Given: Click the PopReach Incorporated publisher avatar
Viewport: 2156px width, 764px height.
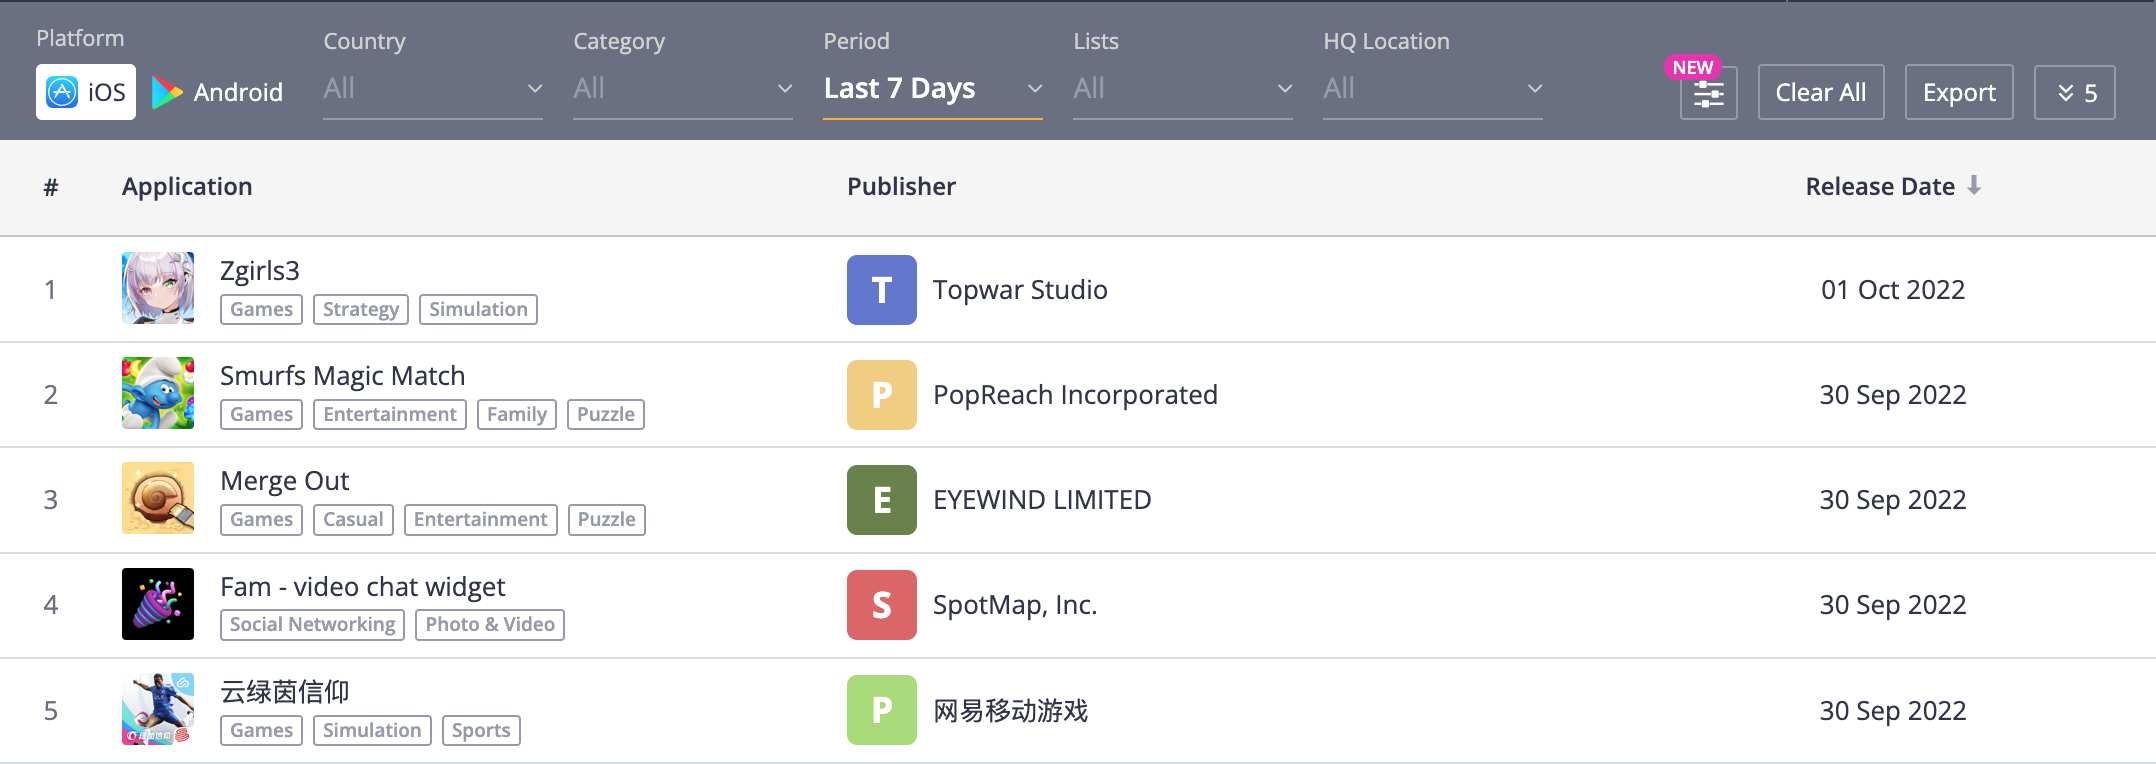Looking at the screenshot, I should pos(882,395).
